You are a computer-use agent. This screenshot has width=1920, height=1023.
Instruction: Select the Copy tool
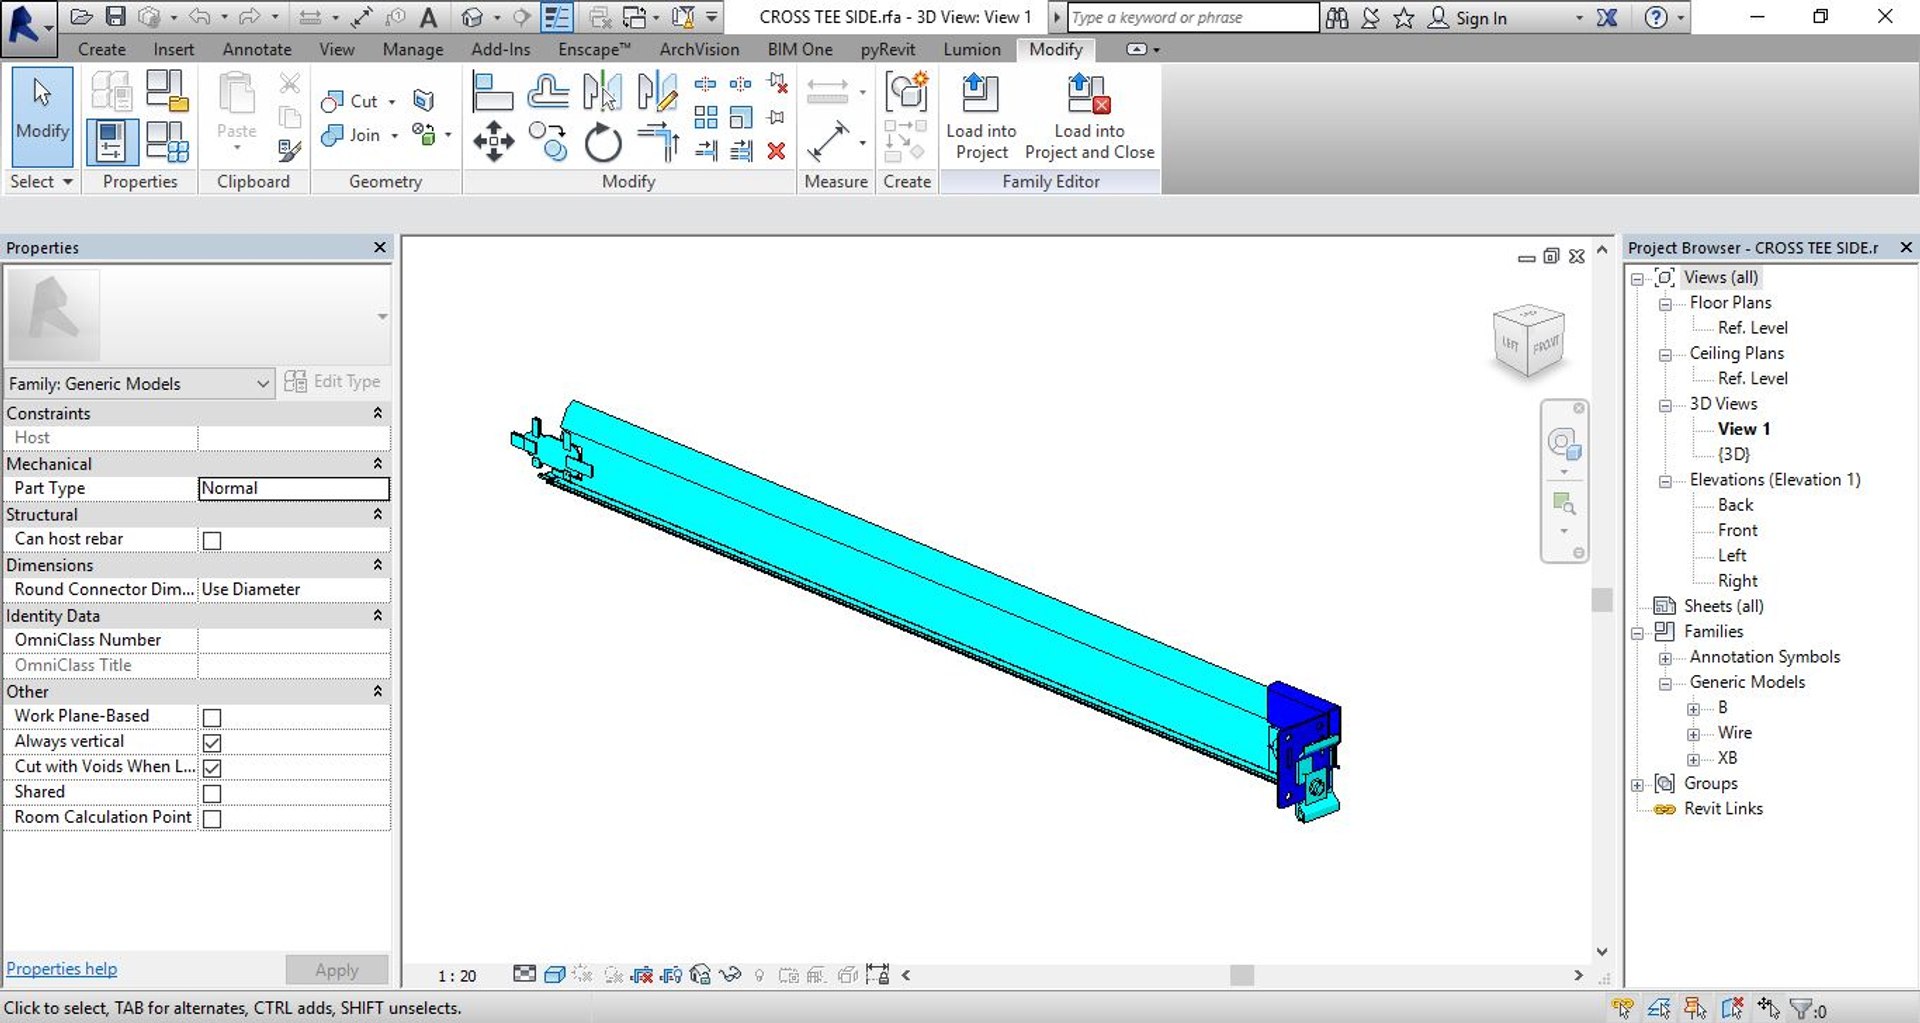(x=548, y=142)
